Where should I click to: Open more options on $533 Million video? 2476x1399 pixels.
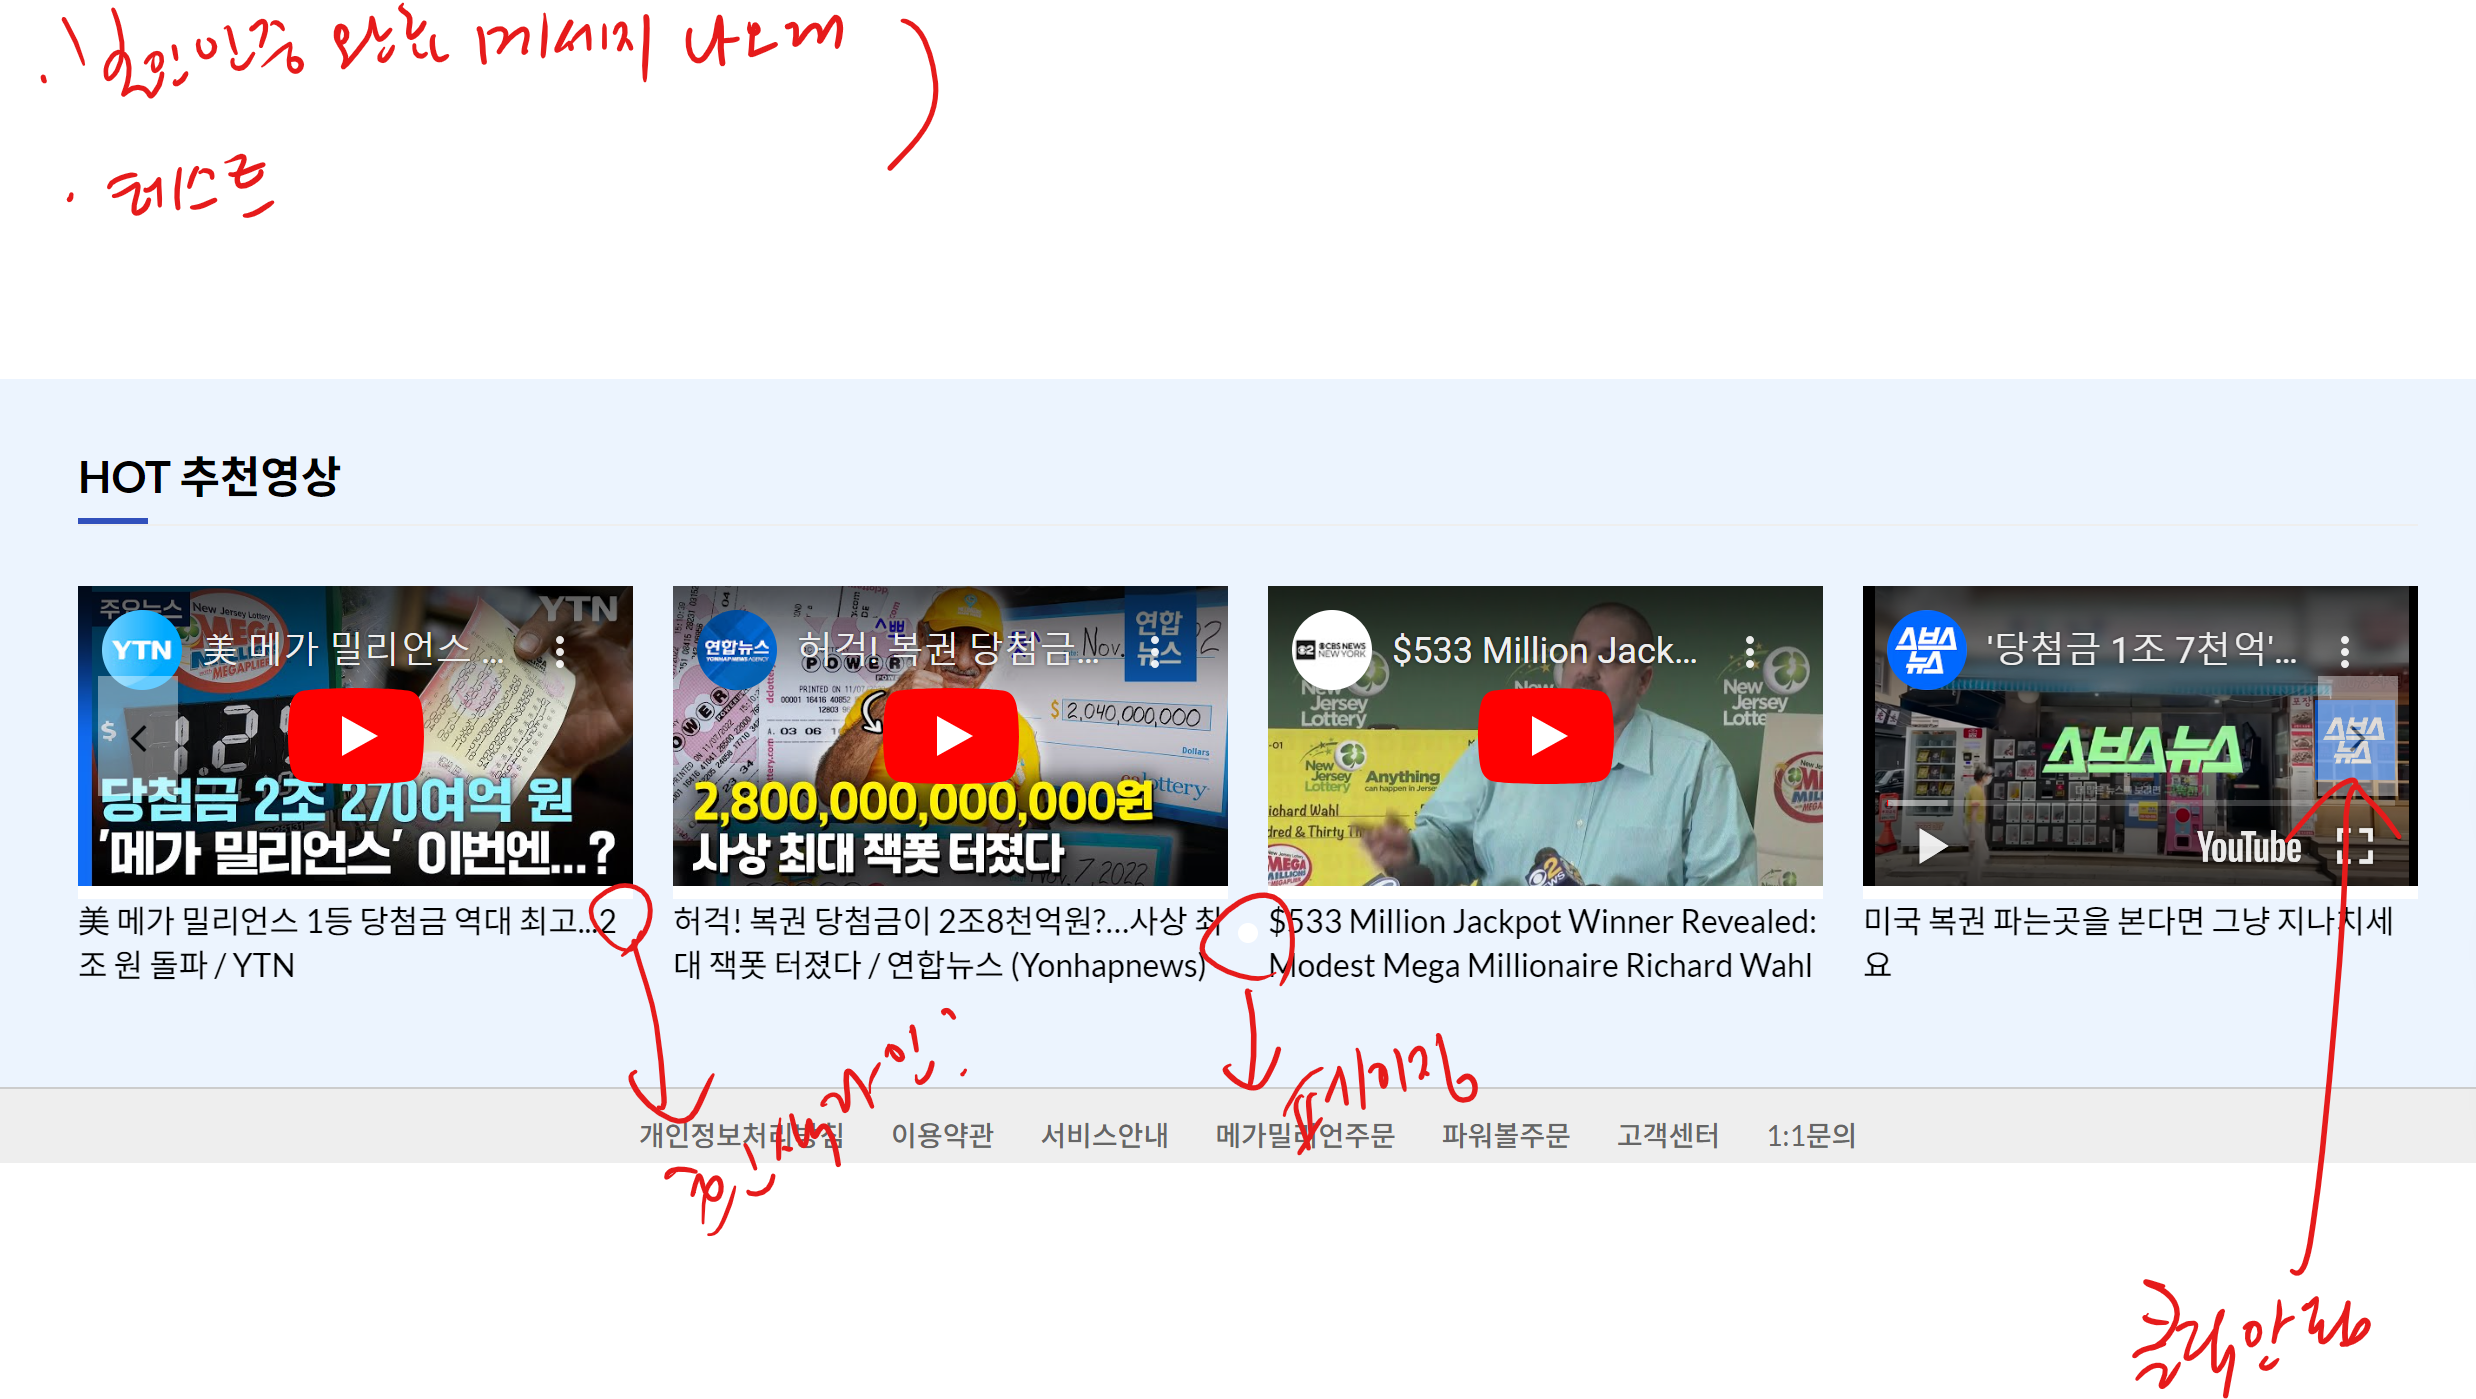coord(1749,652)
